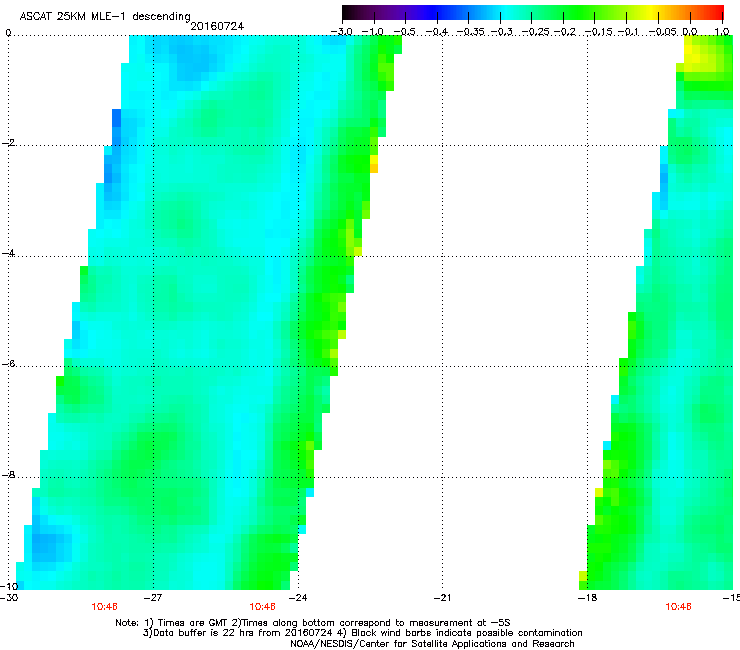The width and height of the screenshot is (740, 650).
Task: Click the 0.0 colorbar label
Action: [x=690, y=32]
